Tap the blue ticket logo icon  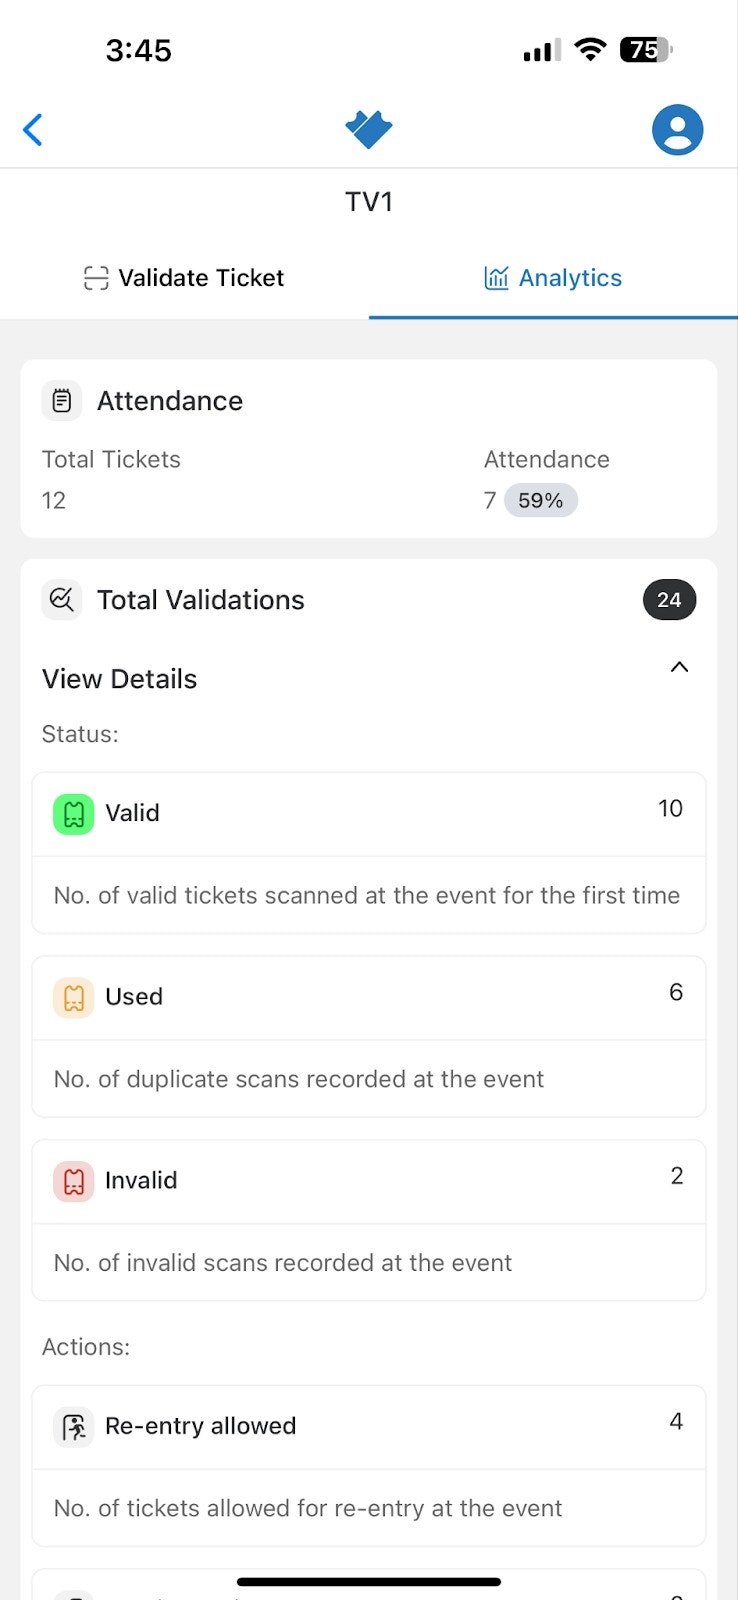coord(368,130)
